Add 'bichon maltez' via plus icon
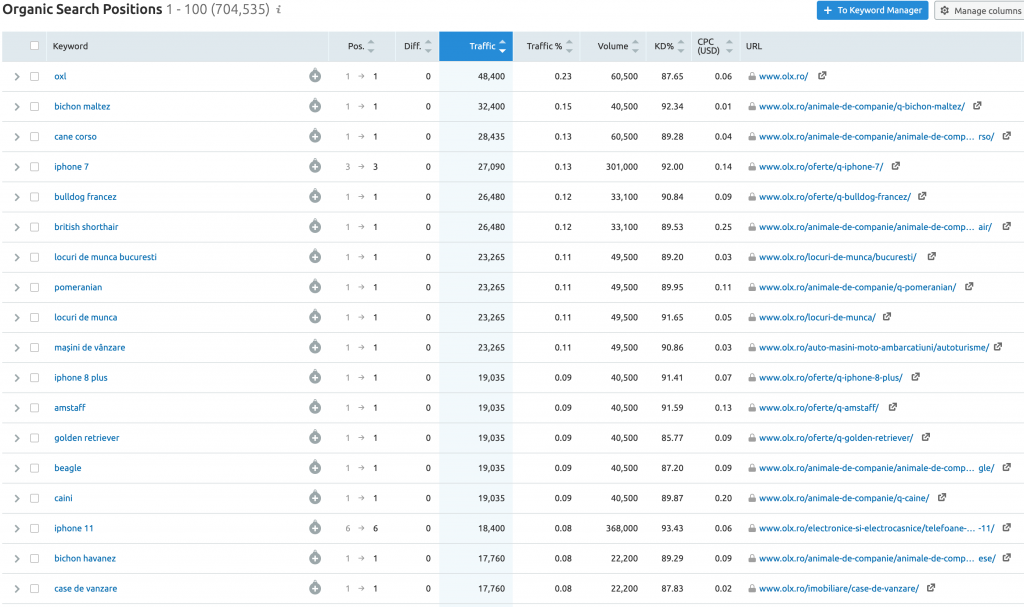 pyautogui.click(x=315, y=106)
